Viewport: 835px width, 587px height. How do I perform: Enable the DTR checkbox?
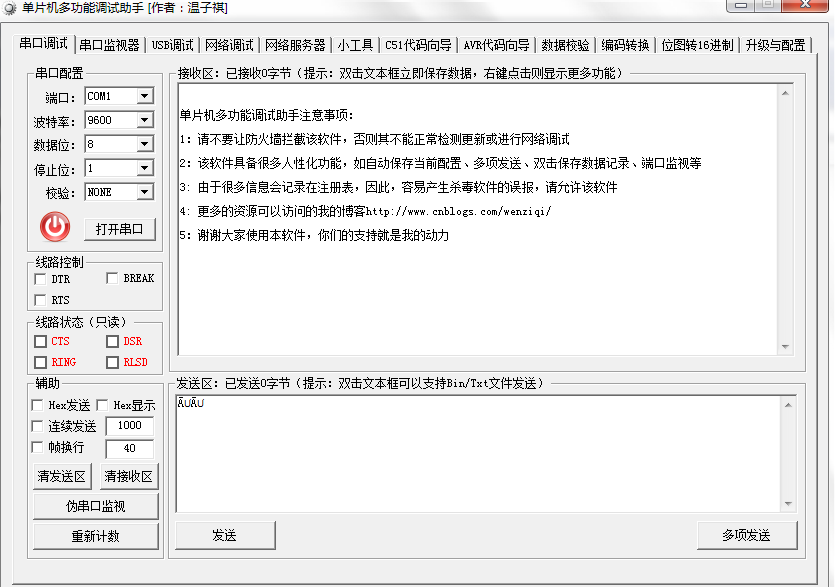40,279
